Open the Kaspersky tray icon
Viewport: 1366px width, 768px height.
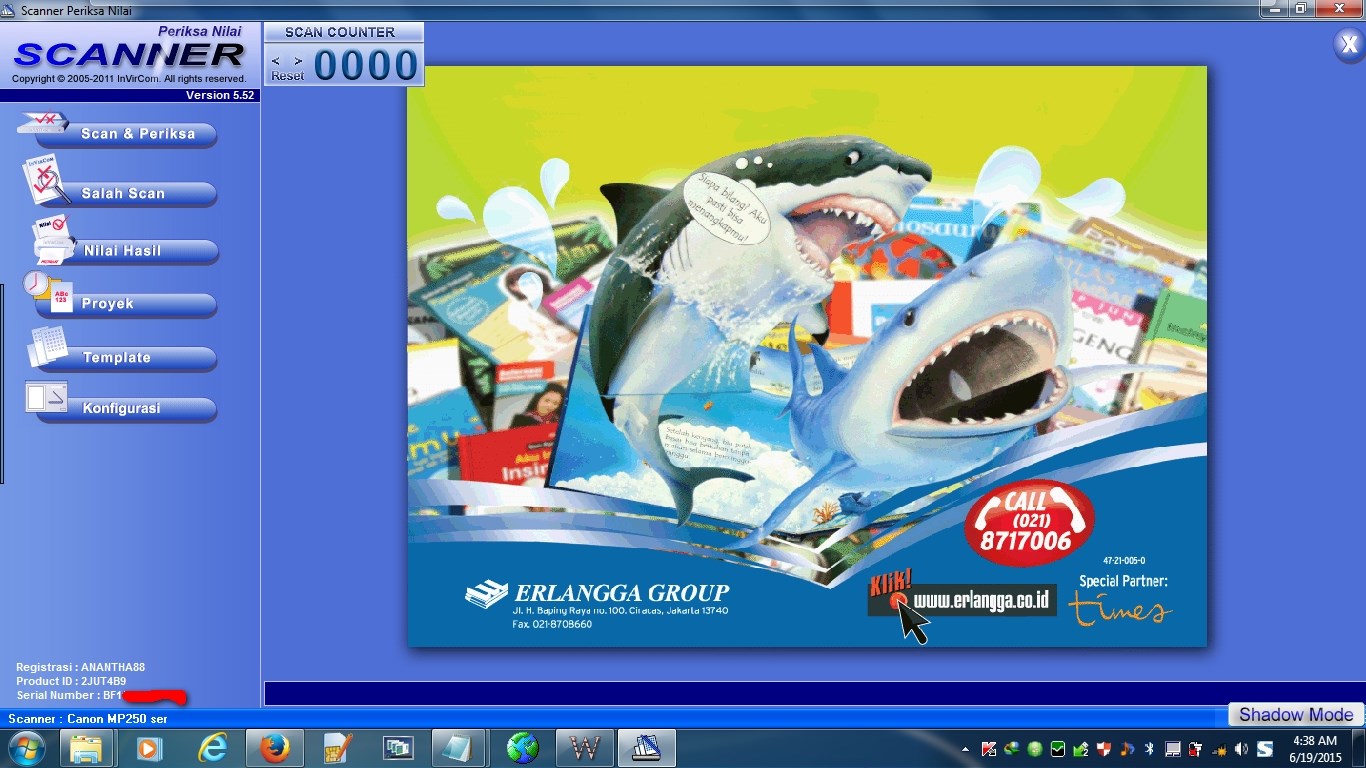point(988,749)
